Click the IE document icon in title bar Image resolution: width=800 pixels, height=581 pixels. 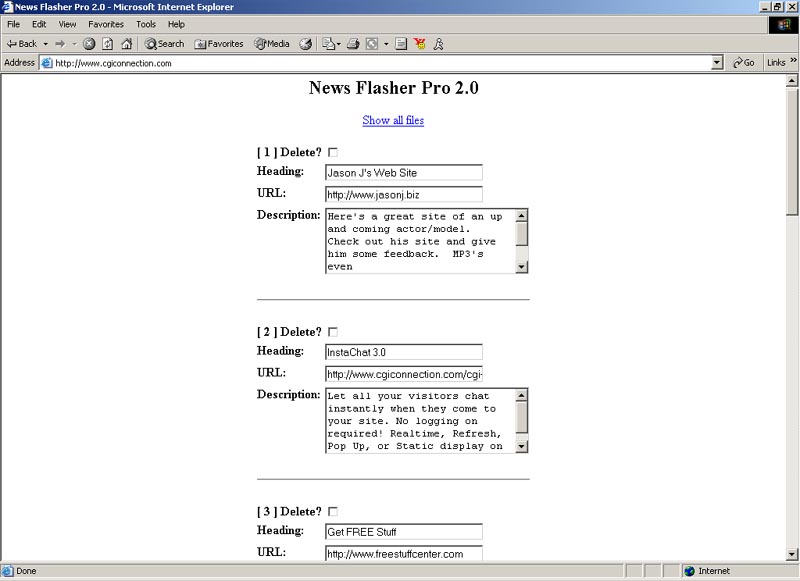(7, 7)
